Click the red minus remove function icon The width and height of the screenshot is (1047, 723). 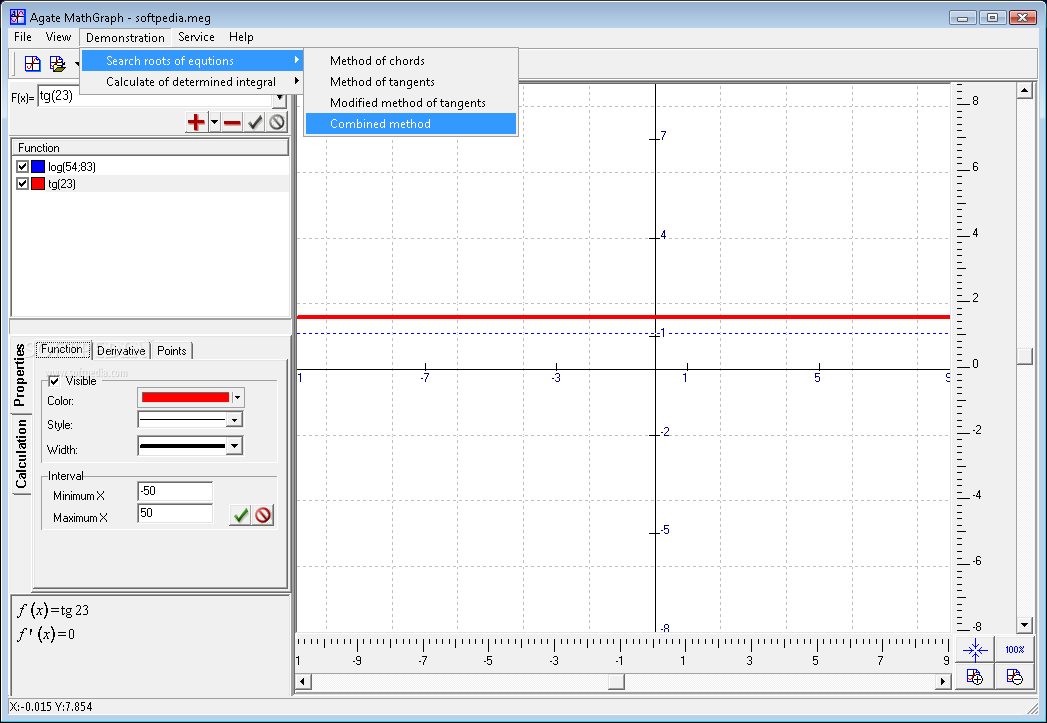[232, 122]
